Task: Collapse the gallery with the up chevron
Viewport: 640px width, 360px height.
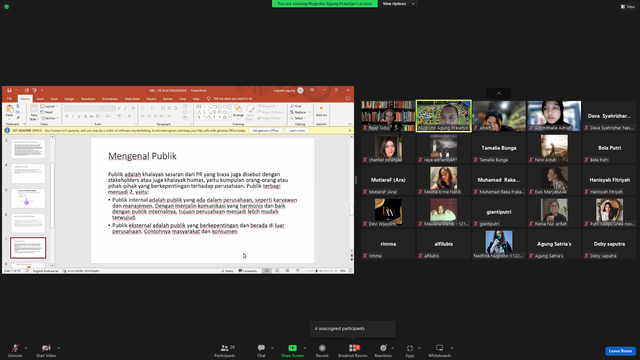Action: pos(499,93)
